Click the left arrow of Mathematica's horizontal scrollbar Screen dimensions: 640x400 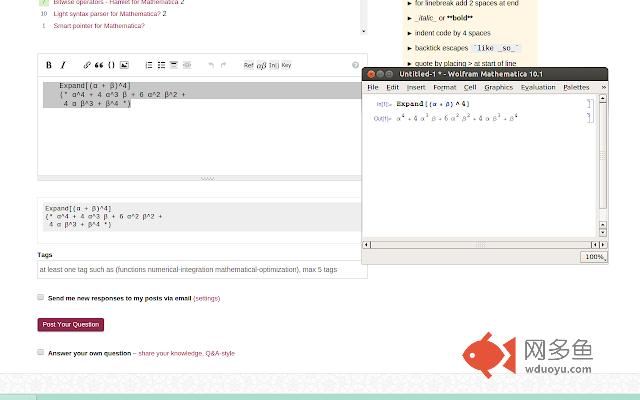click(x=367, y=244)
